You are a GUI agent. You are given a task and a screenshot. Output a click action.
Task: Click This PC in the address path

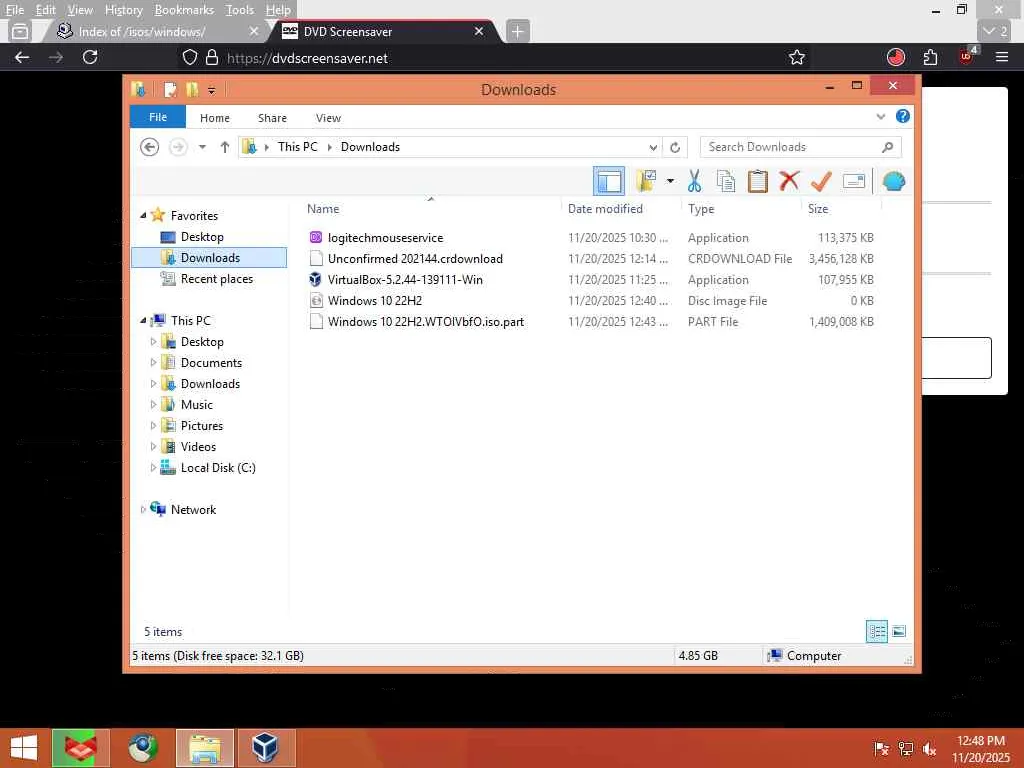(x=297, y=147)
